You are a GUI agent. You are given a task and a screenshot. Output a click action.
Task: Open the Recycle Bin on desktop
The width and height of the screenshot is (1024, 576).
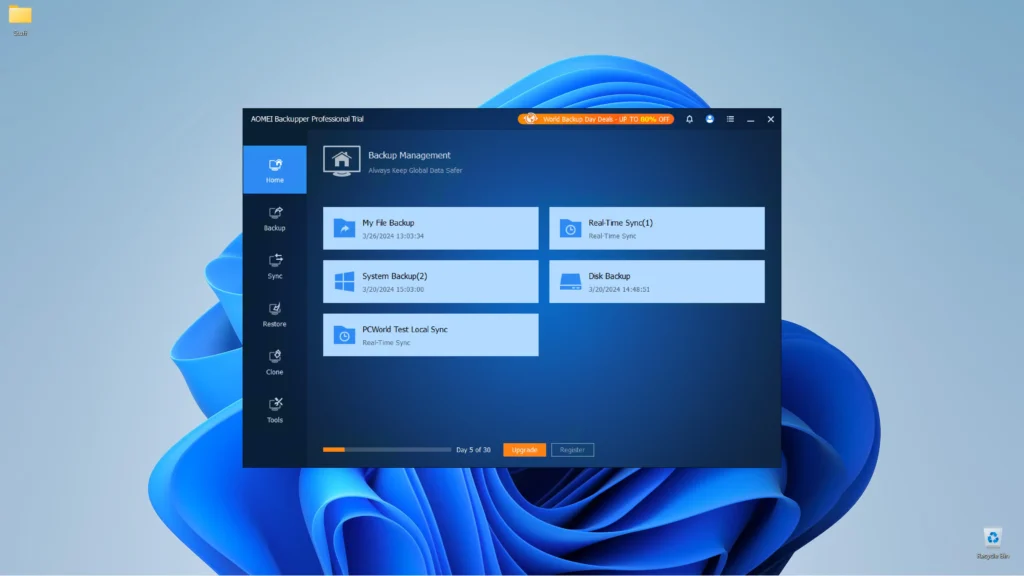tap(993, 543)
